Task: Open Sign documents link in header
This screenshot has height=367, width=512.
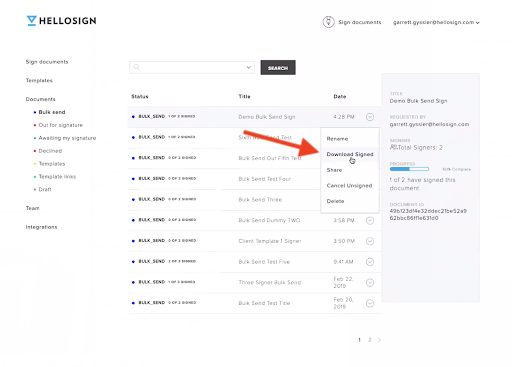Action: click(x=360, y=22)
